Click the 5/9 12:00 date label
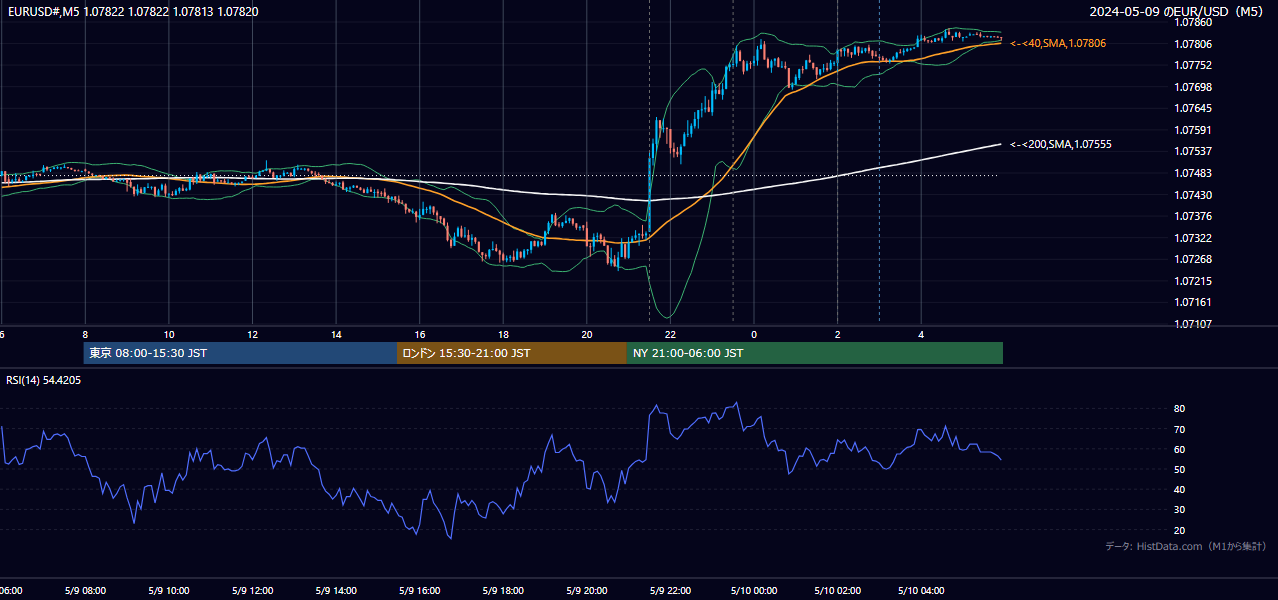 252,591
